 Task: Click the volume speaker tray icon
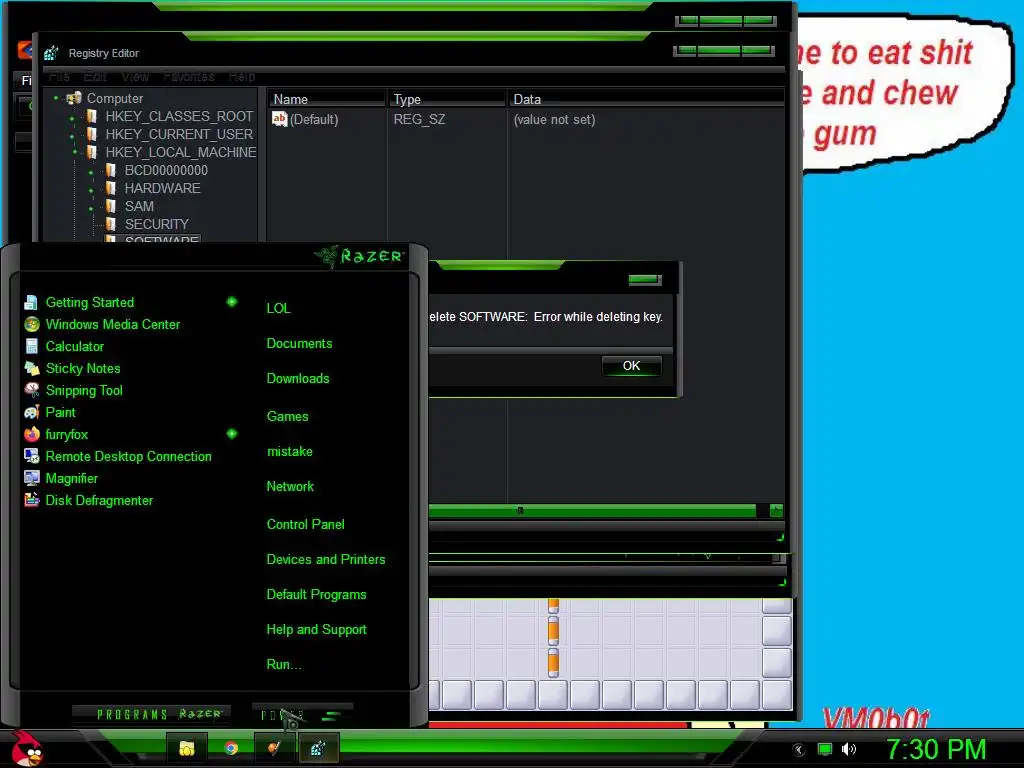point(849,749)
